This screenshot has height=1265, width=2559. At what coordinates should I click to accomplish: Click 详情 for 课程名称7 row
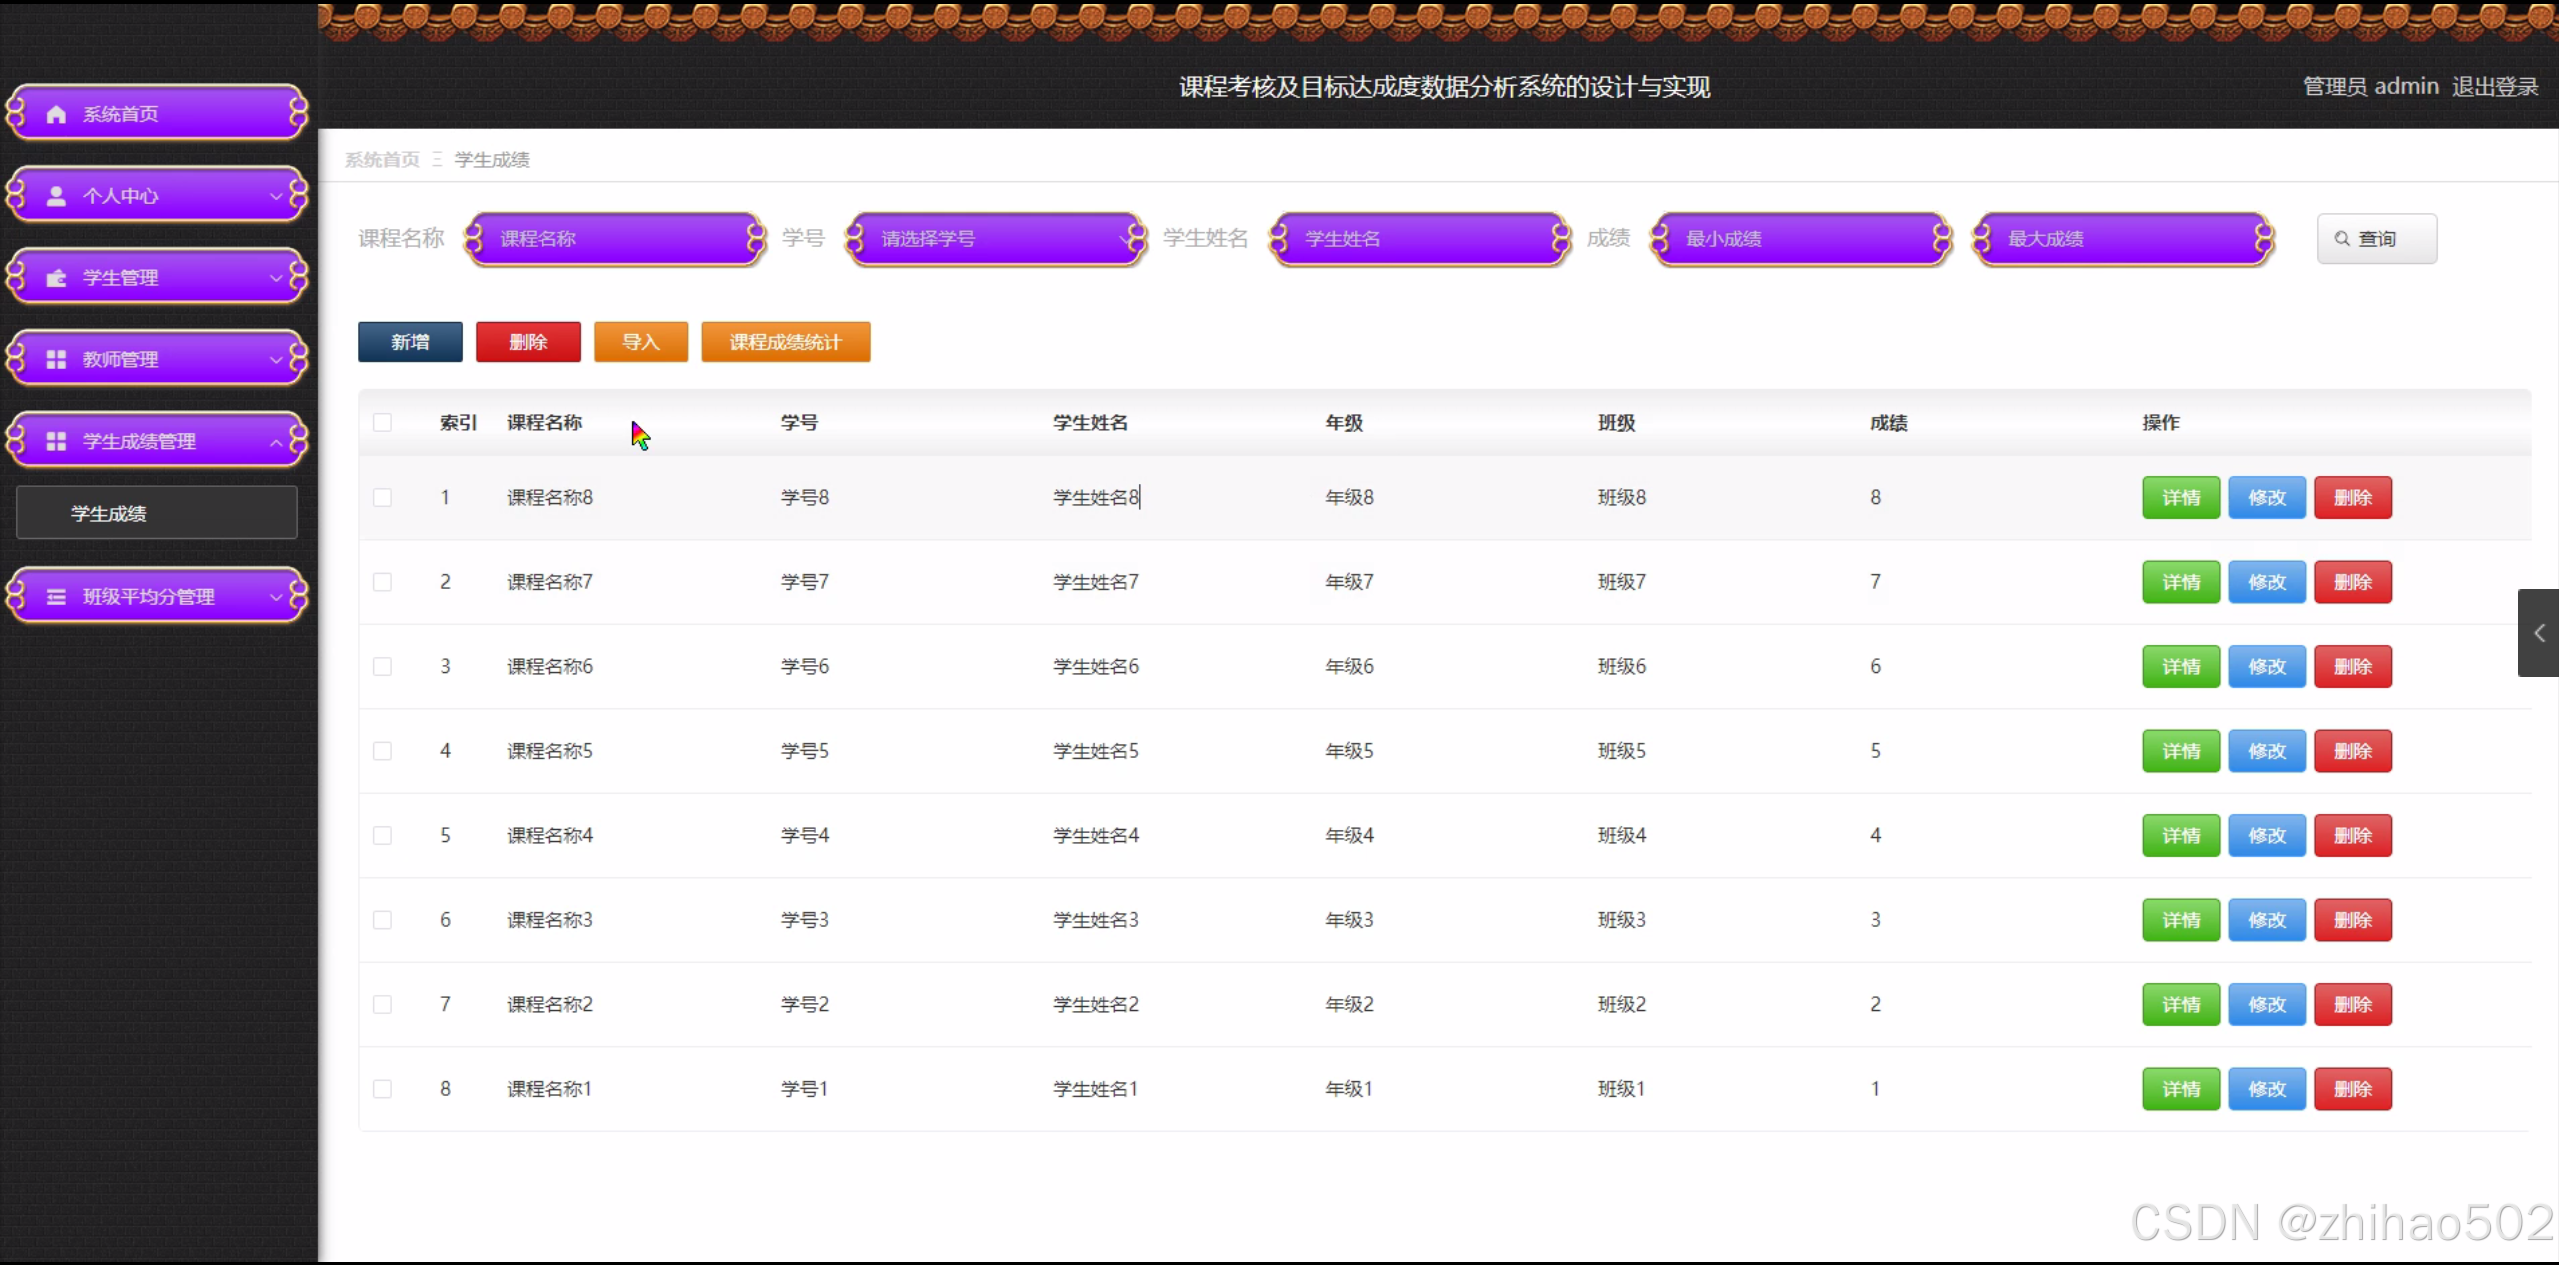pos(2180,582)
